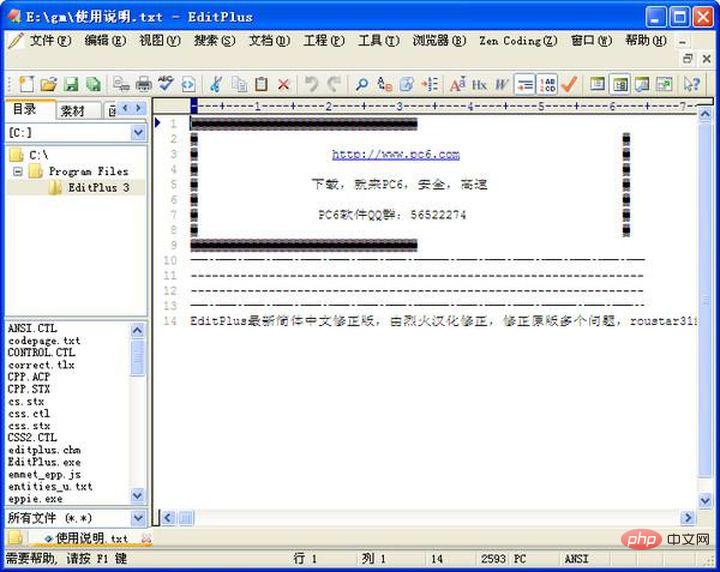Screen dimensions: 720x572
Task: Save all open documents
Action: [94, 84]
